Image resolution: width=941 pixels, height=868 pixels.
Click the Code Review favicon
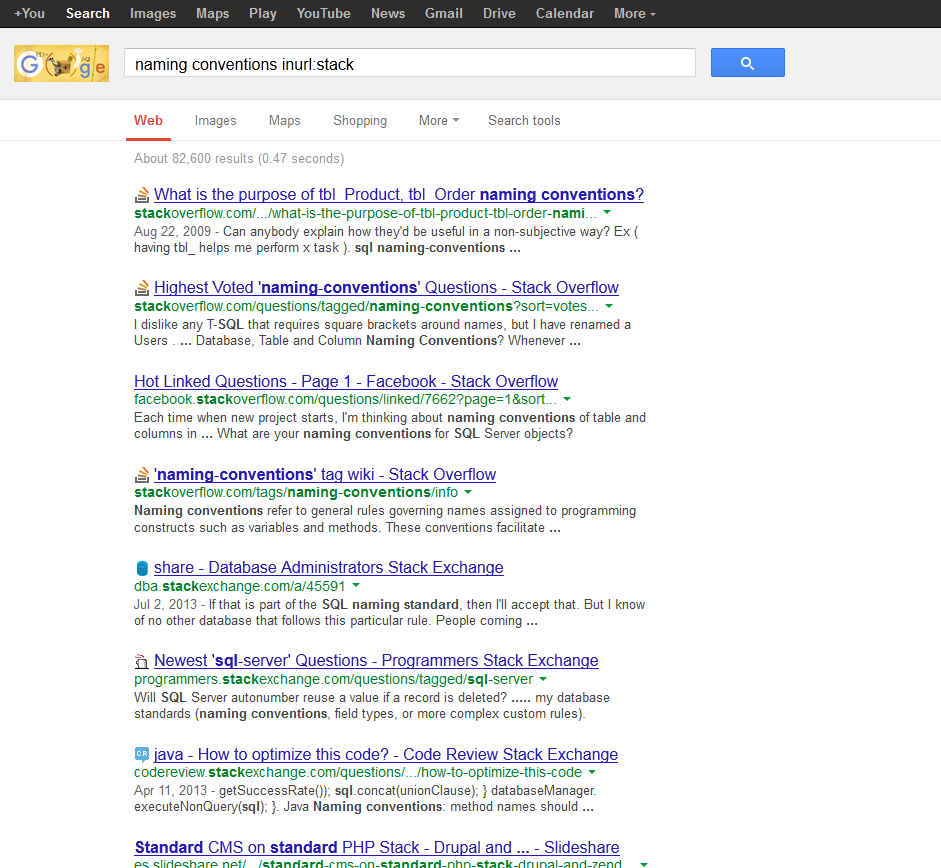(x=142, y=754)
